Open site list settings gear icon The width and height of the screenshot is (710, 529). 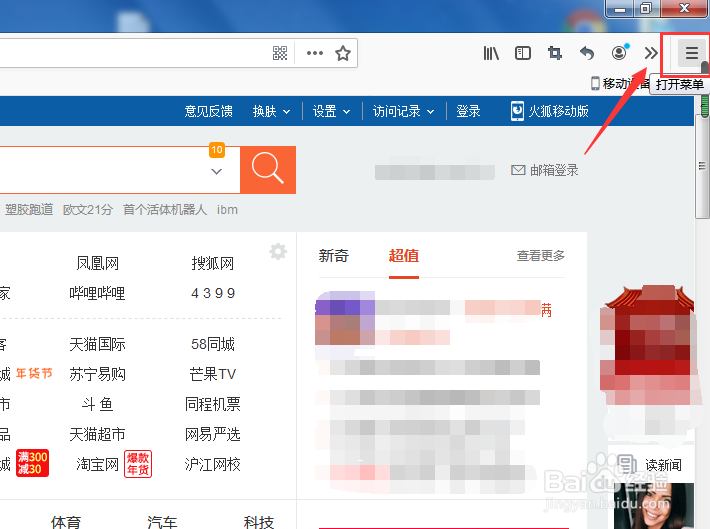(278, 251)
